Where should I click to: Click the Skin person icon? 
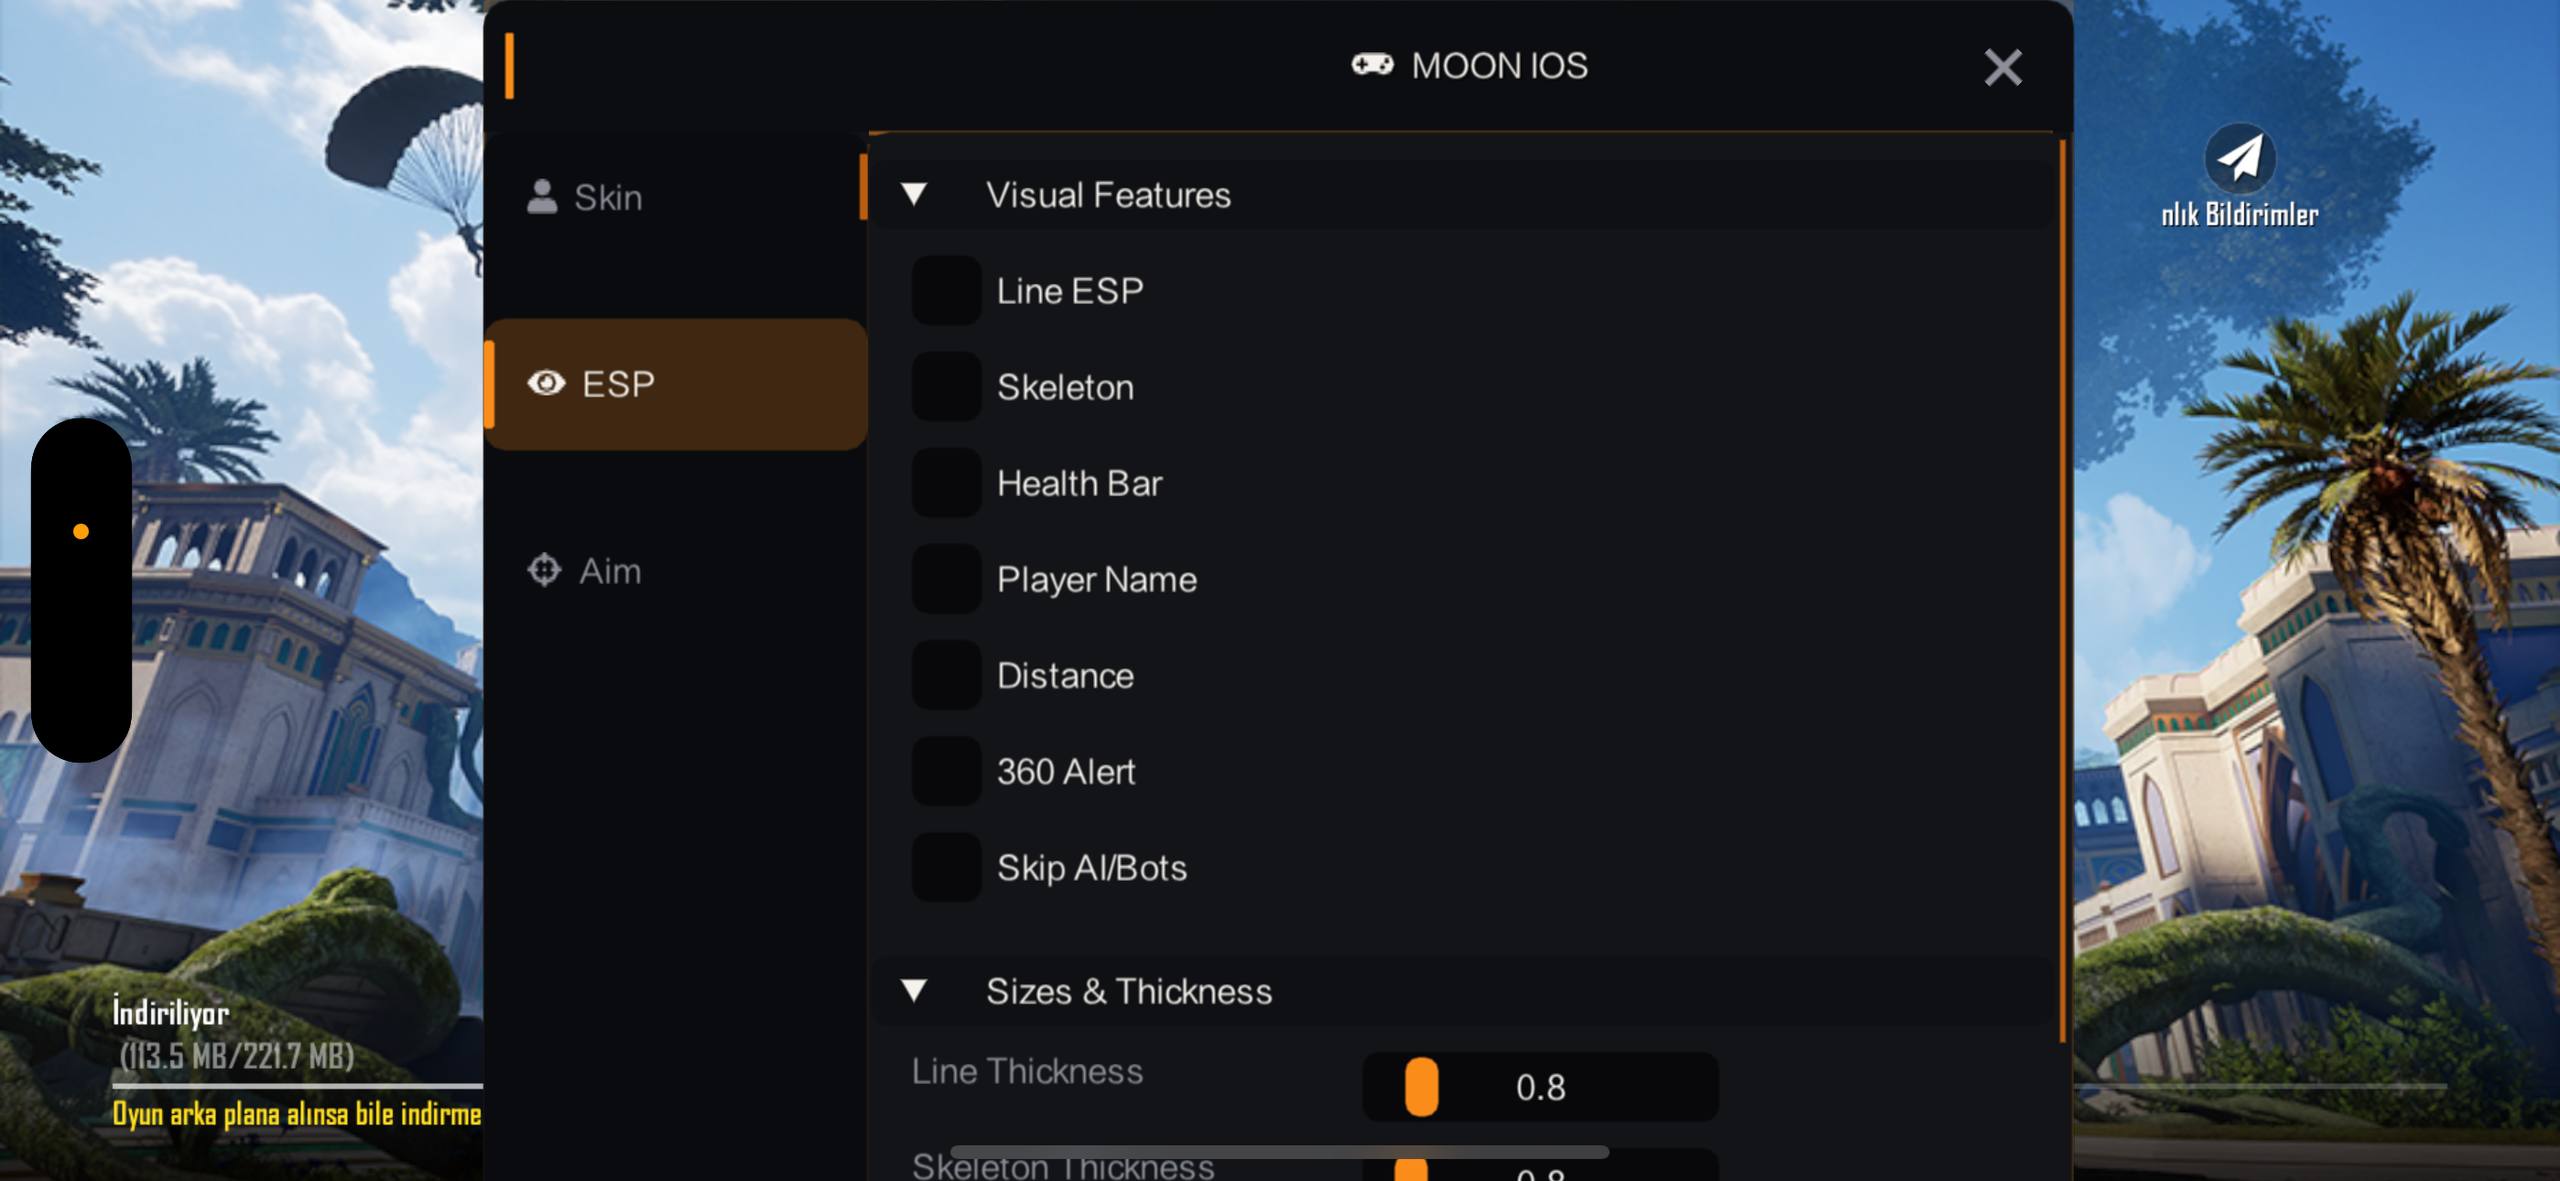[x=541, y=196]
